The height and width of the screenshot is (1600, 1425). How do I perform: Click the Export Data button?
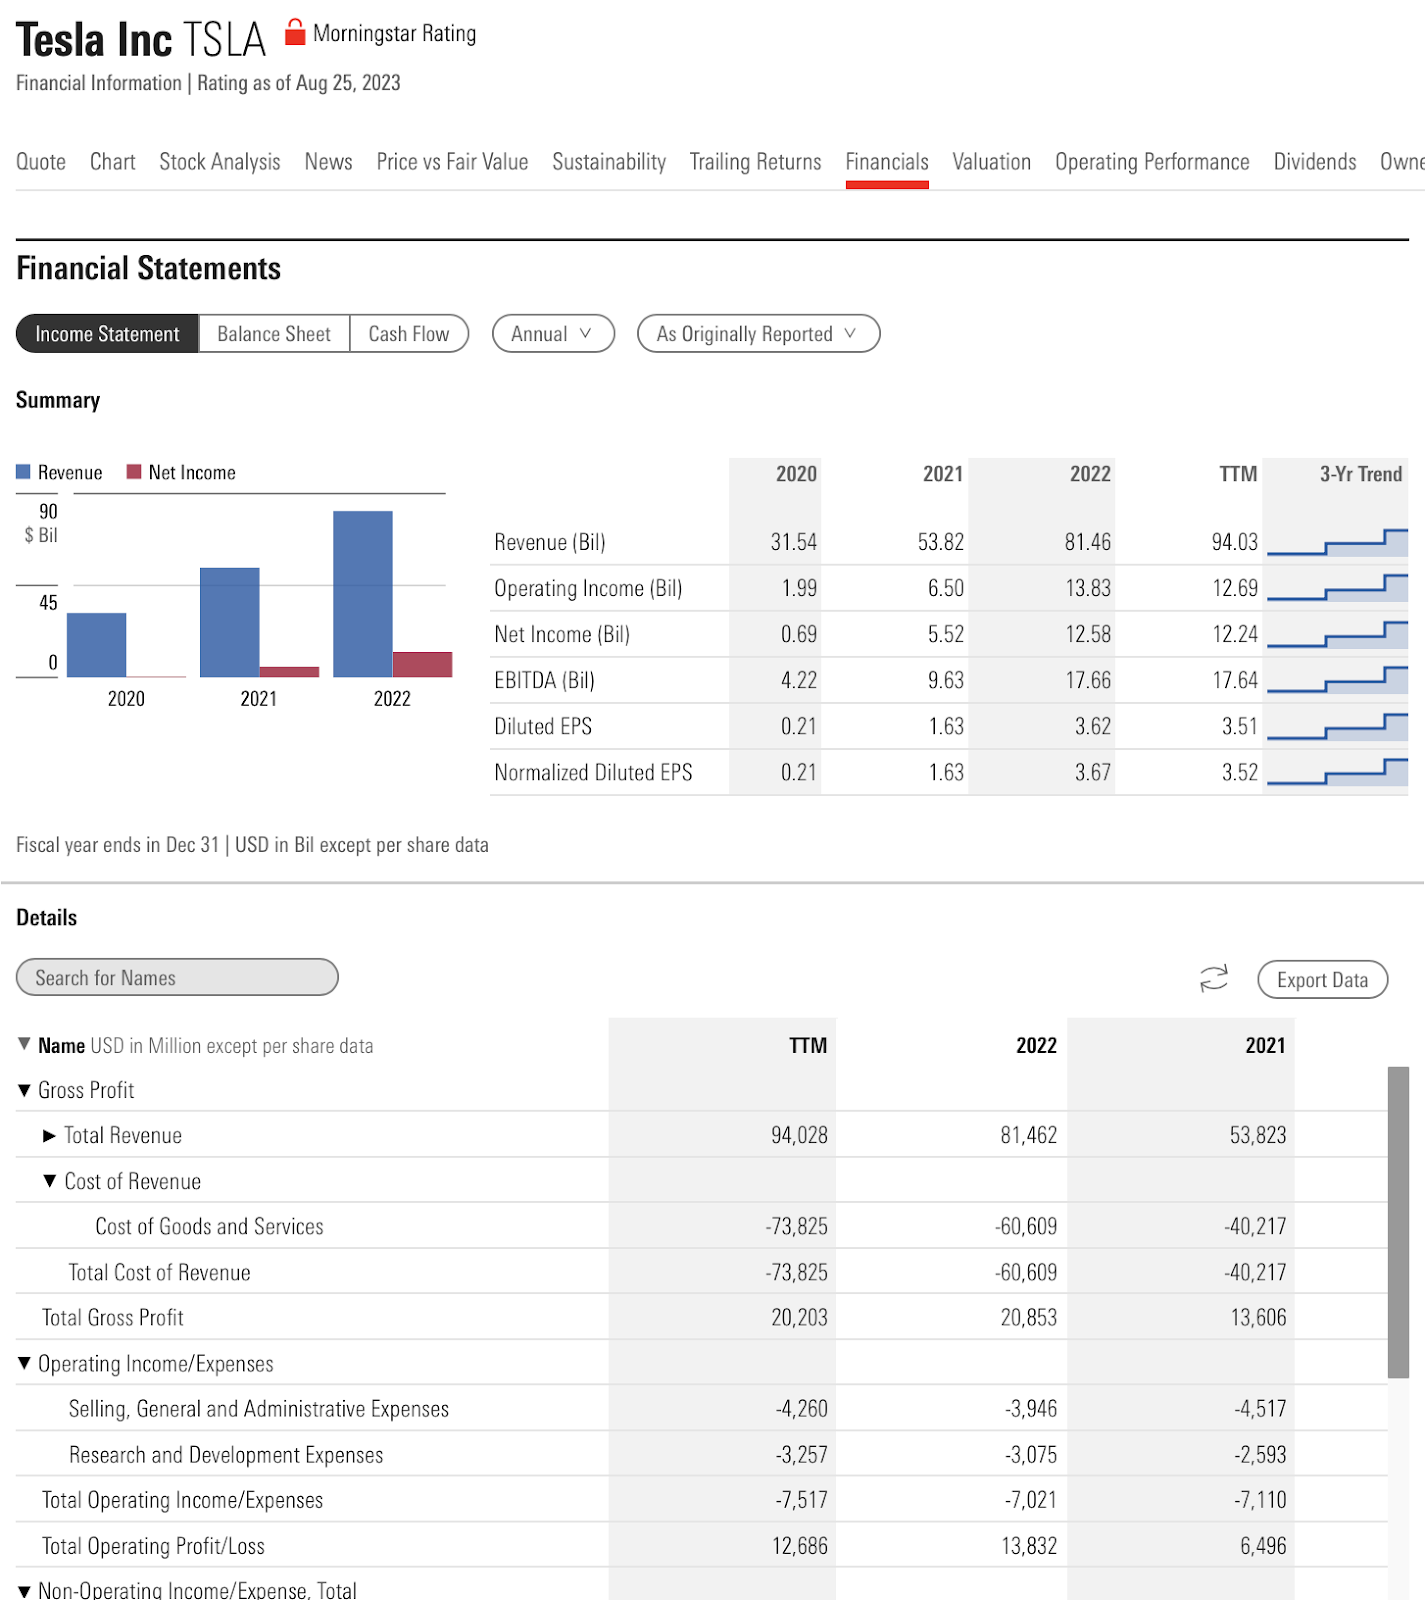(1322, 980)
